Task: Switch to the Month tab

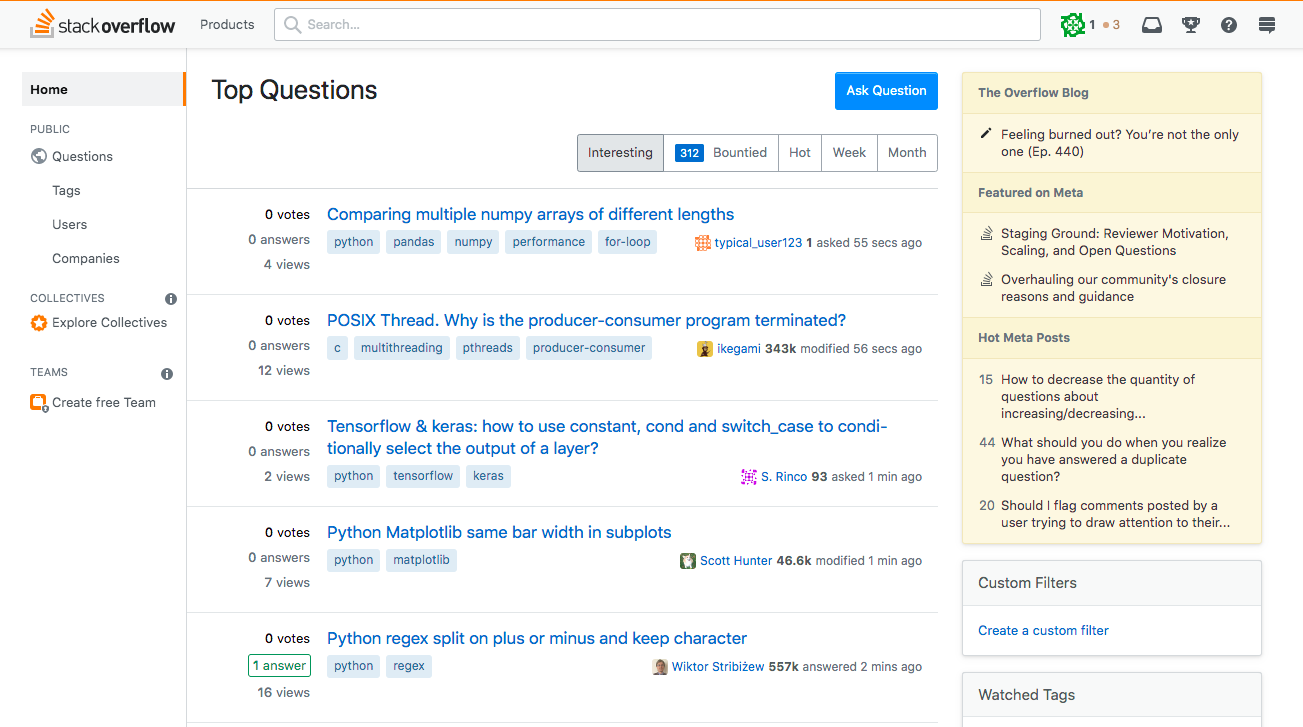Action: 907,153
